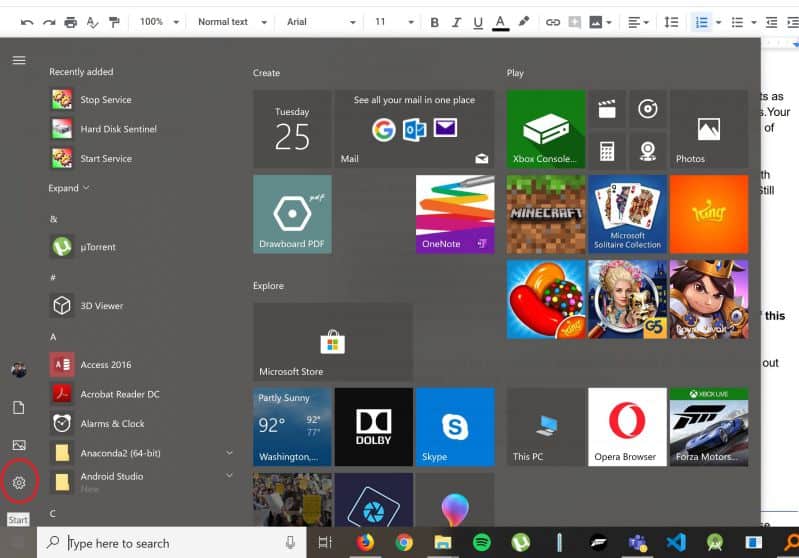Viewport: 799px width, 558px height.
Task: Open the Normal text style dropdown
Action: tap(232, 22)
